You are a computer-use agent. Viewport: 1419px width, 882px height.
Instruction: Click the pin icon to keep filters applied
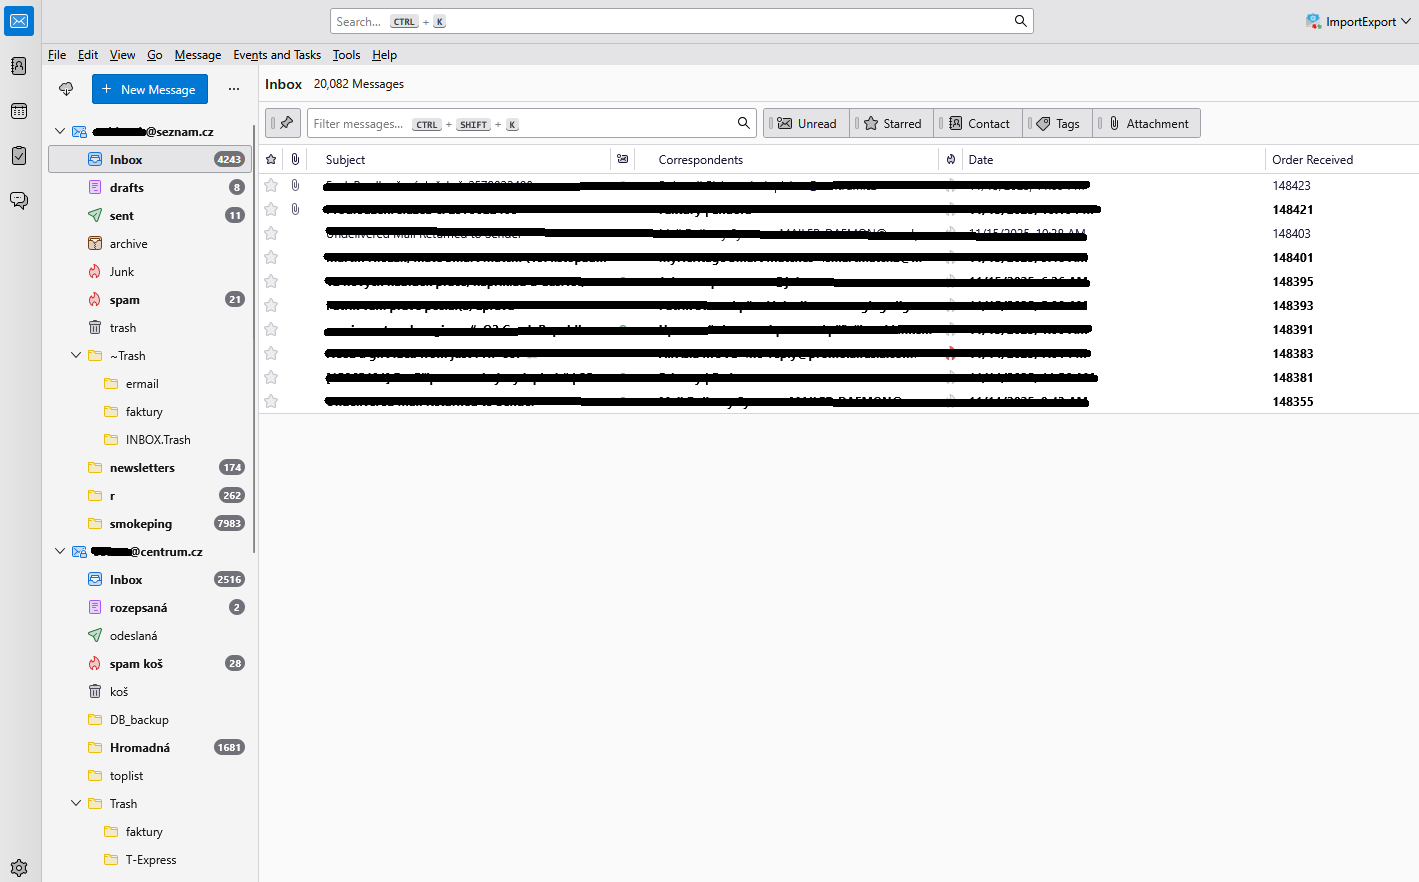[286, 123]
